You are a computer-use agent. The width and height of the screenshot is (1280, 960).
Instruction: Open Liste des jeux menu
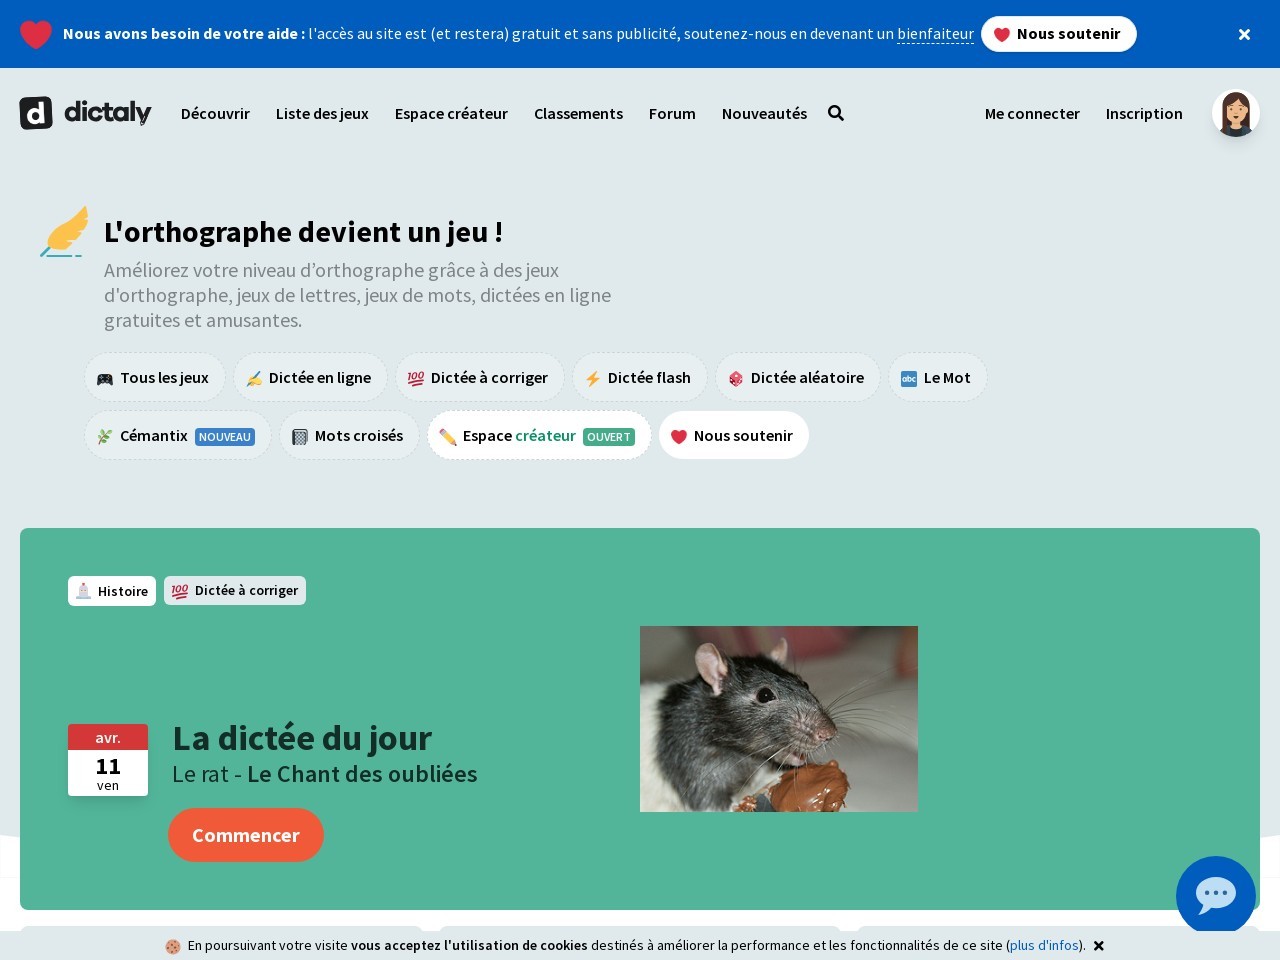point(322,113)
